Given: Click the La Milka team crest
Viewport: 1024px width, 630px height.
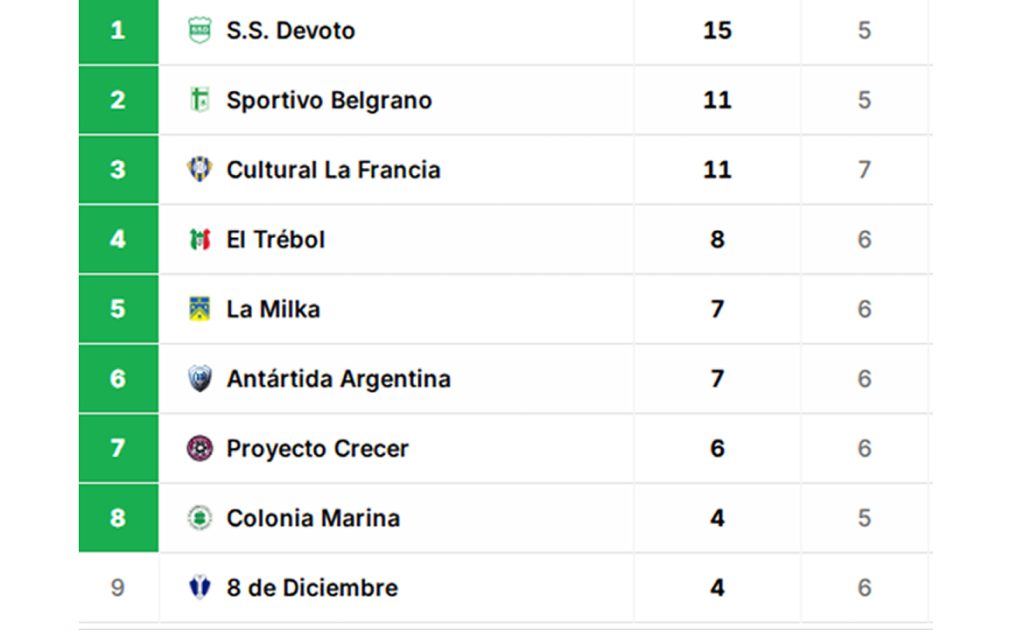Looking at the screenshot, I should [x=200, y=309].
